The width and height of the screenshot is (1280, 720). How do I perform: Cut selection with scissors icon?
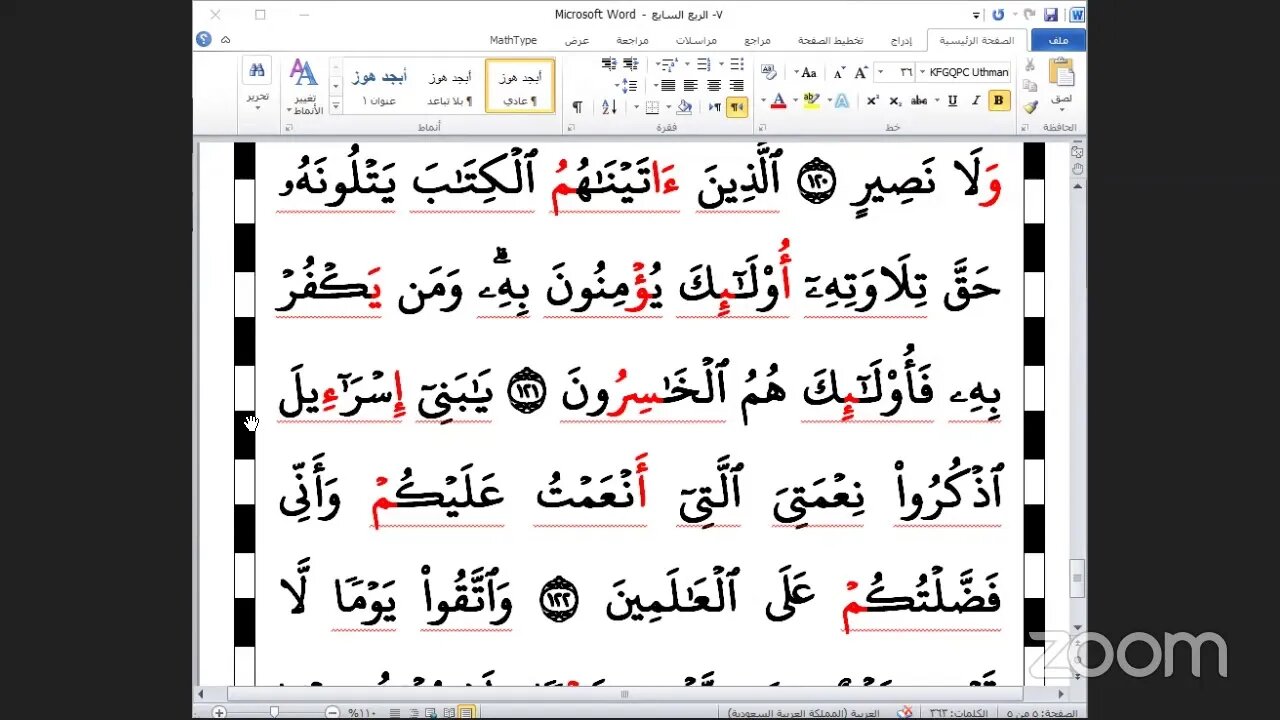pos(1029,64)
